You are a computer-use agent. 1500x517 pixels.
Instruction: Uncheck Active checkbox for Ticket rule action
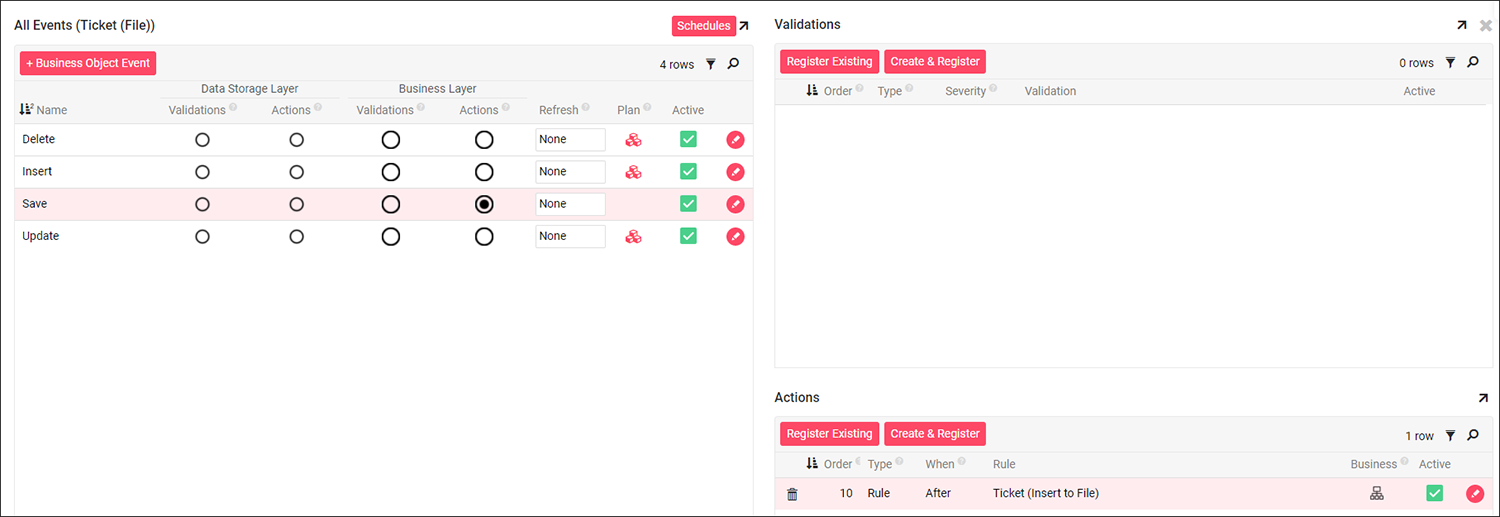tap(1435, 493)
